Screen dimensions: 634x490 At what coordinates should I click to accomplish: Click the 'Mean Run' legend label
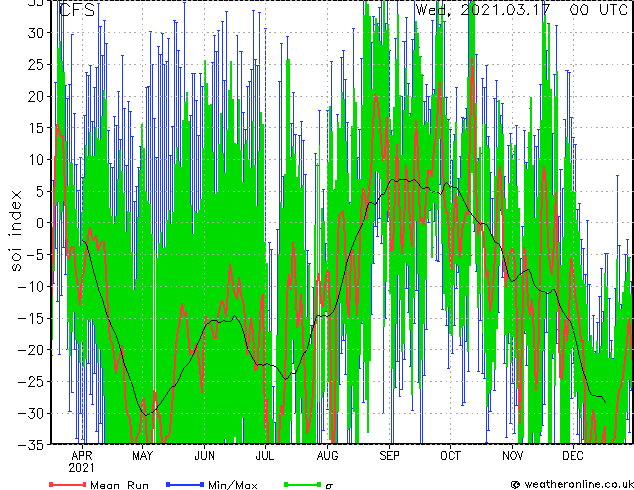119,485
